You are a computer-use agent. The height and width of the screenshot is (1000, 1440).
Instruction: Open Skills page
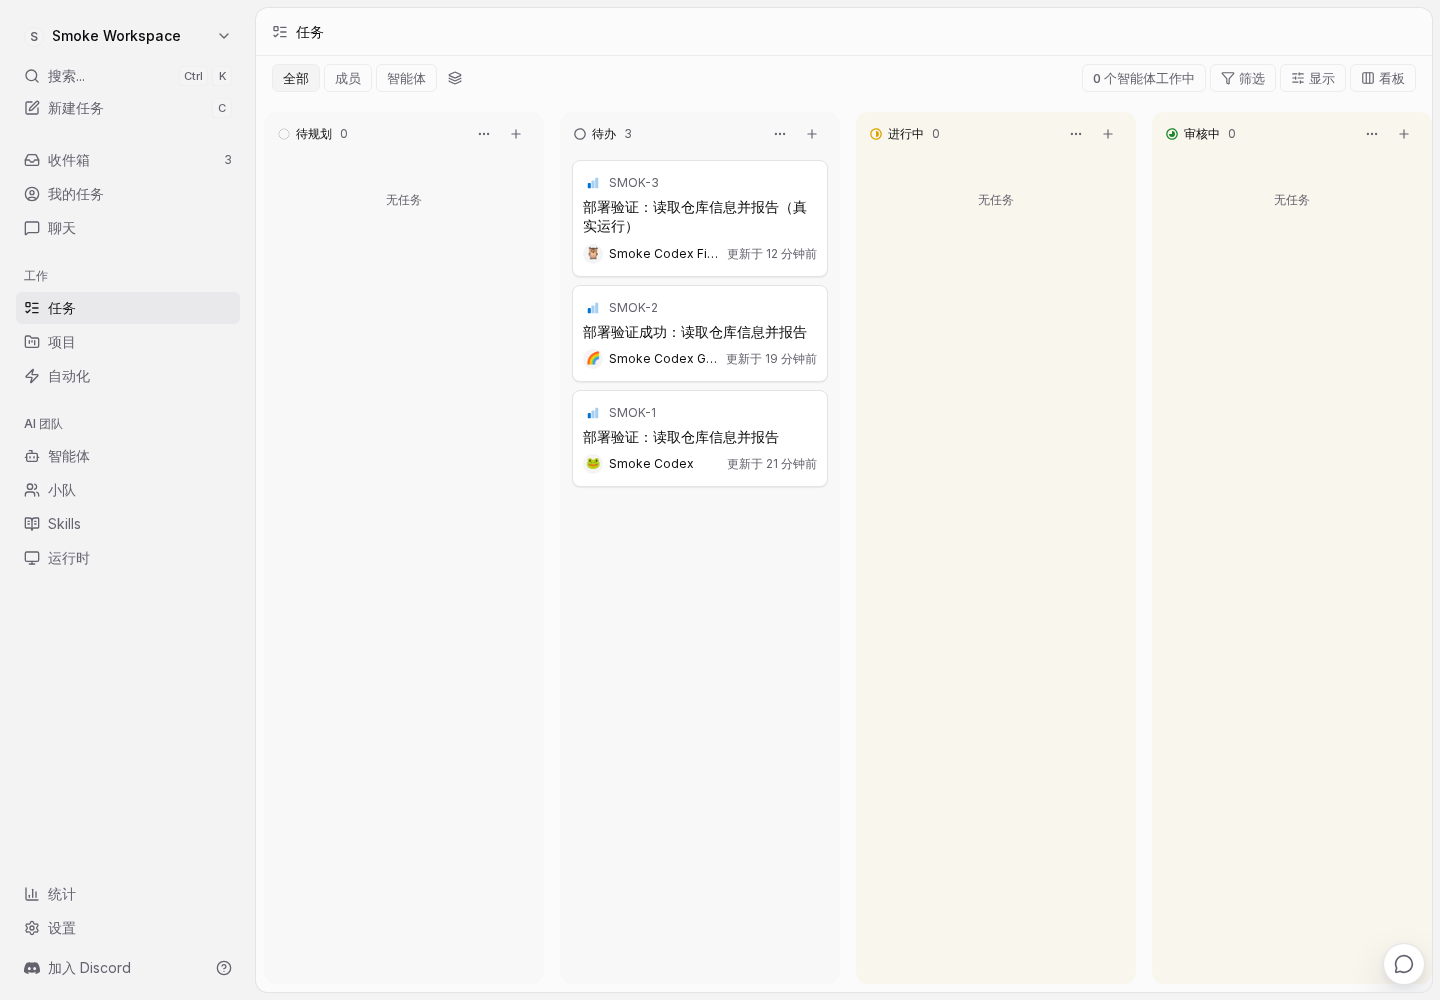pos(128,524)
